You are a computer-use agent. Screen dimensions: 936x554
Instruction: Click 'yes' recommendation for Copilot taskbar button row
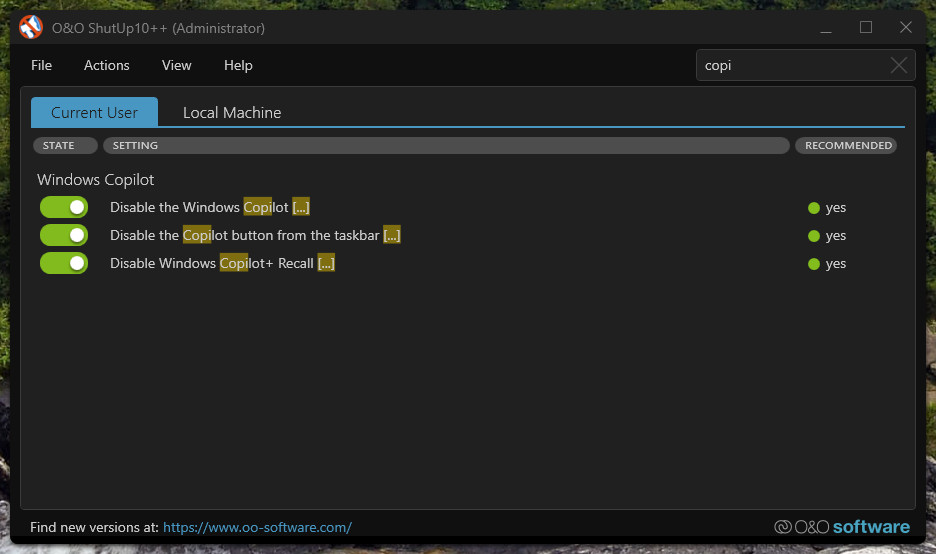(x=836, y=236)
